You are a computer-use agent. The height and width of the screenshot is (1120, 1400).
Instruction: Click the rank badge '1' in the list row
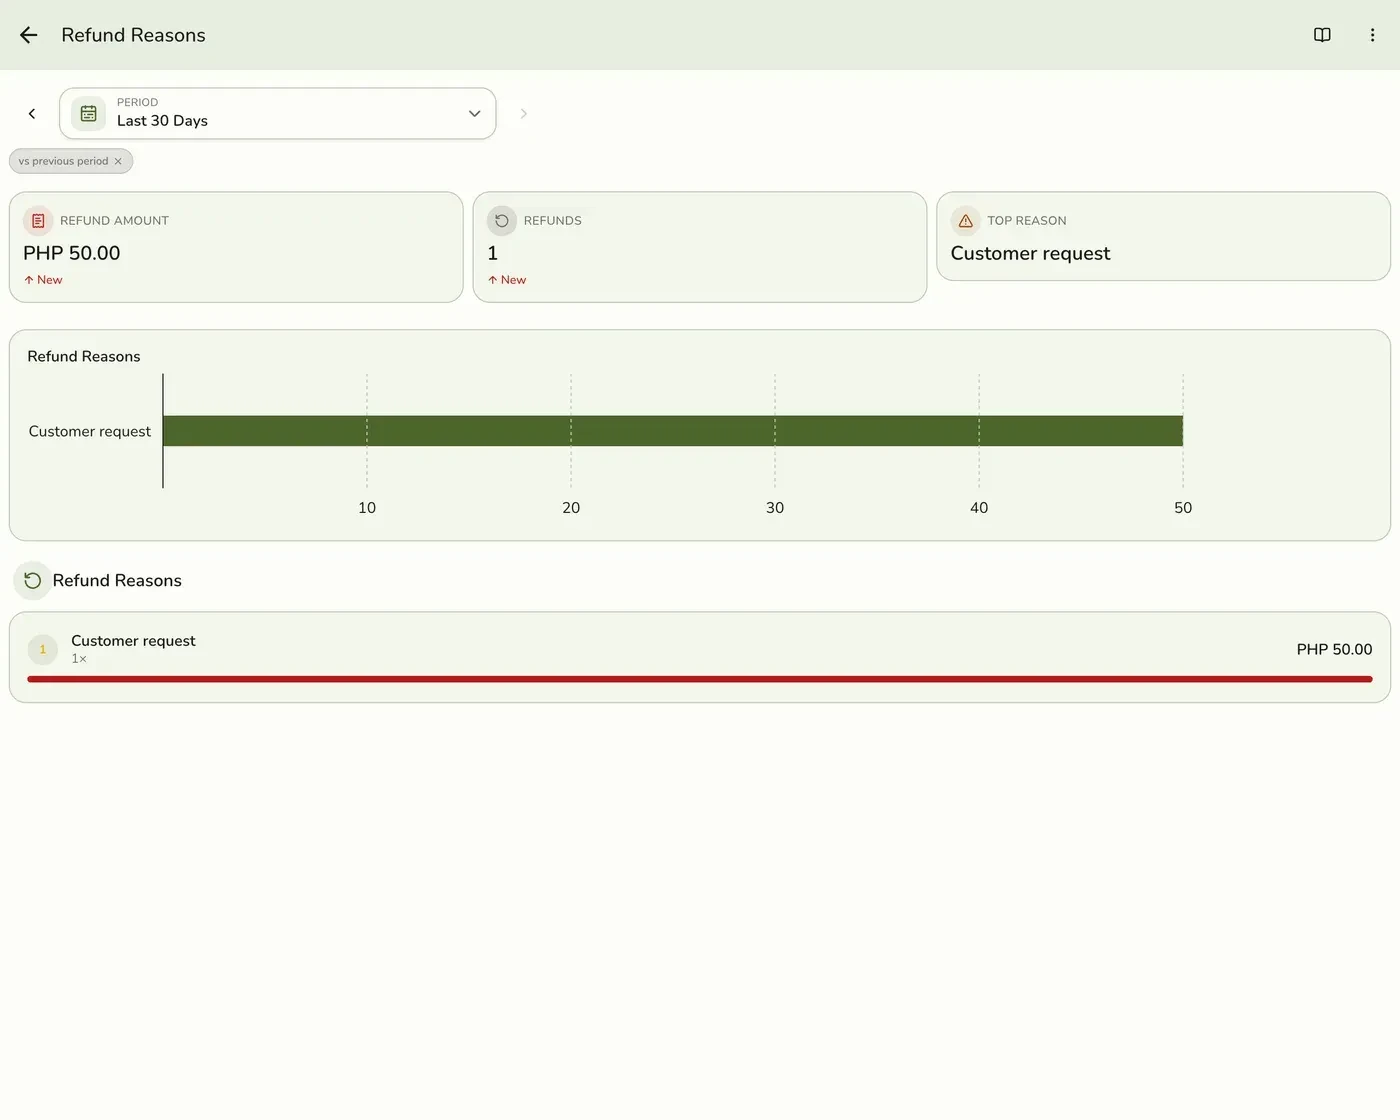(43, 650)
